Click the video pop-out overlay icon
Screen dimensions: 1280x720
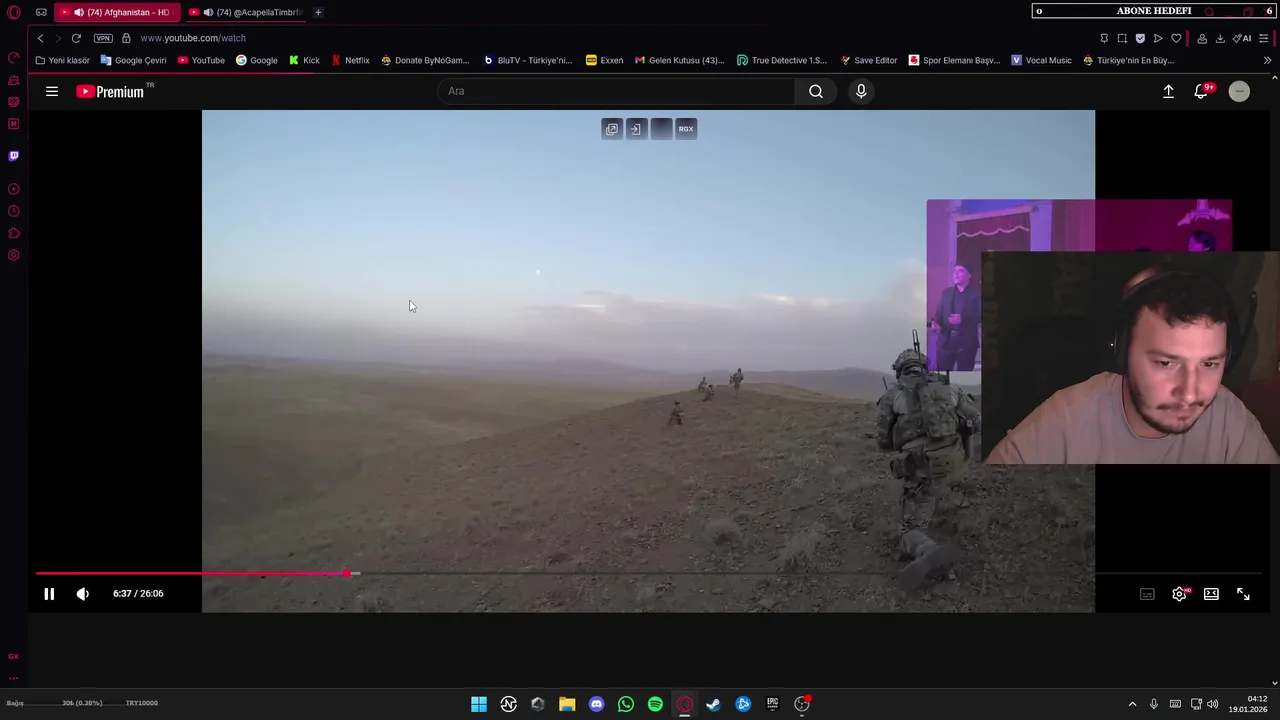(x=612, y=129)
